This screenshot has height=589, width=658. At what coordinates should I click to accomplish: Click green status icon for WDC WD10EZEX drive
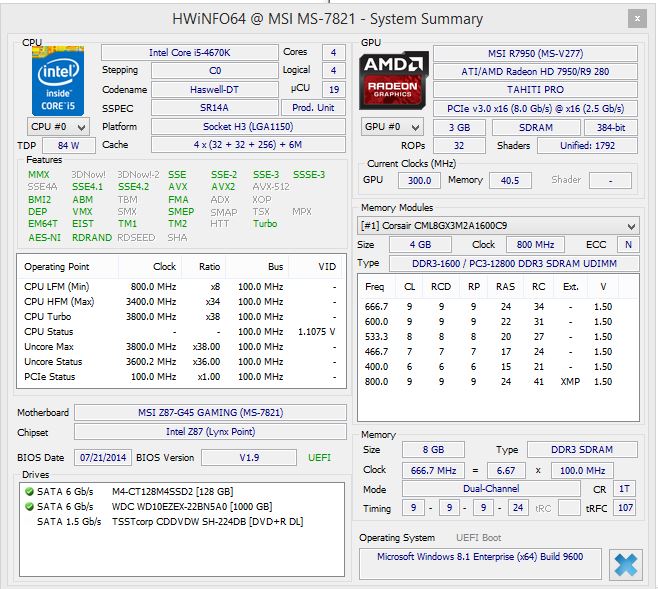pyautogui.click(x=29, y=506)
